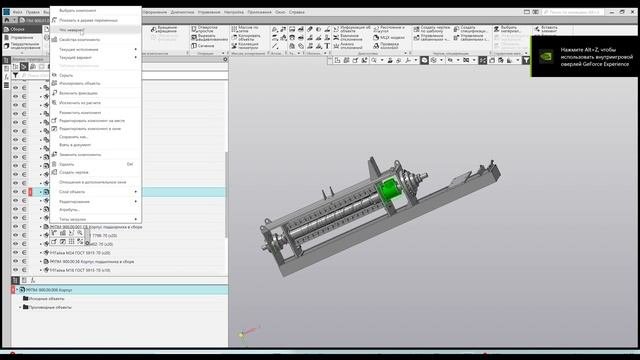Choose Что неверно? in context menu
The width and height of the screenshot is (640, 360).
96,30
